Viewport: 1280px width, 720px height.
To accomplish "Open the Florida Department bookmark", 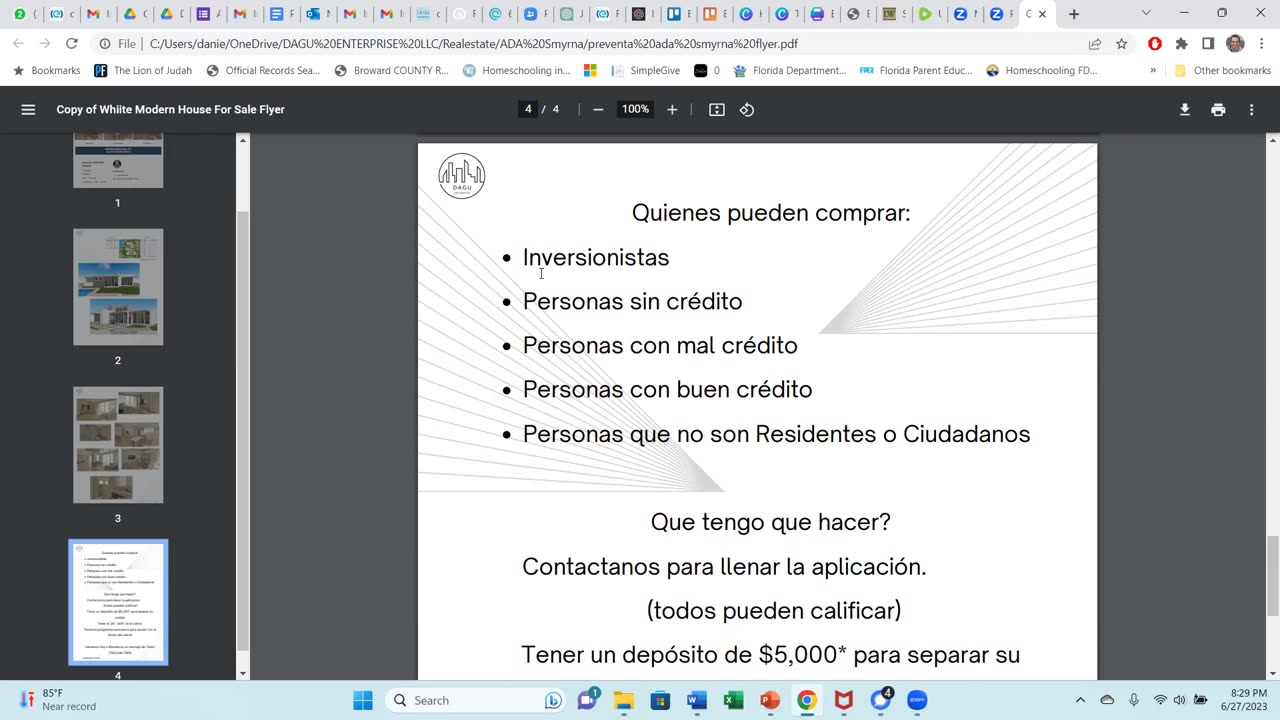I will tap(790, 71).
